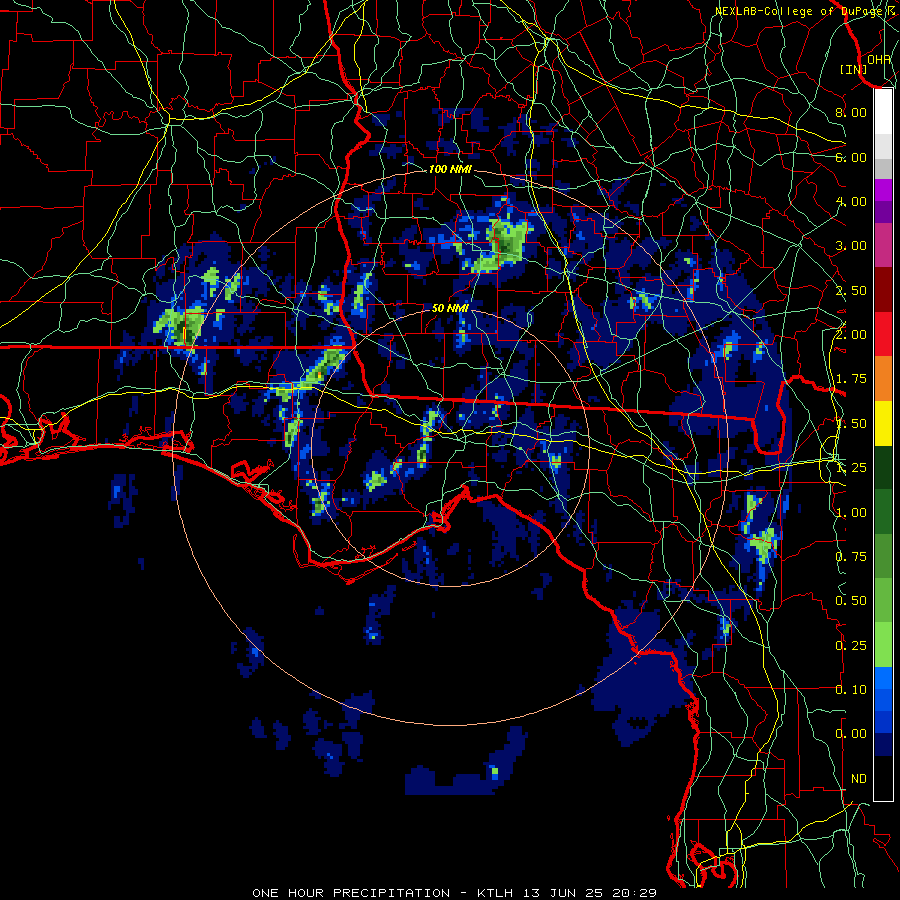The width and height of the screenshot is (900, 900).
Task: Click the 8.00 legend value
Action: [x=851, y=112]
